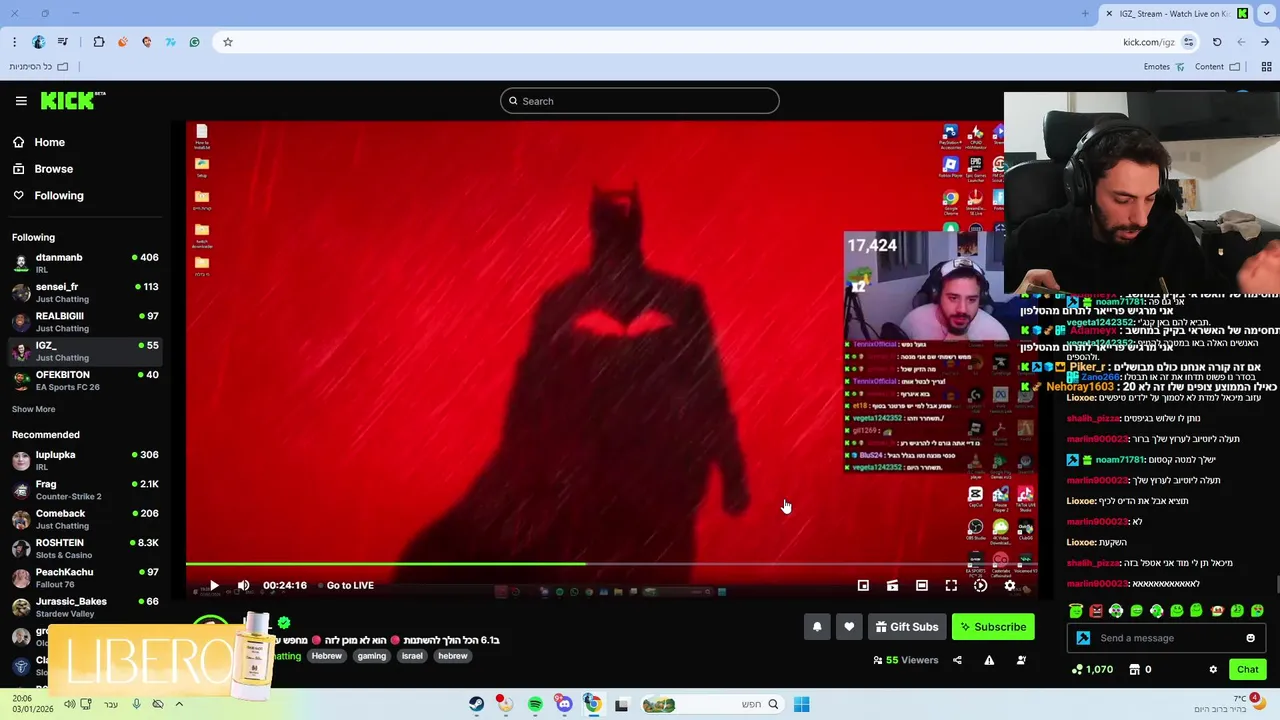Open PeachKachu's recommended channel
Viewport: 1280px width, 720px height.
[85, 578]
